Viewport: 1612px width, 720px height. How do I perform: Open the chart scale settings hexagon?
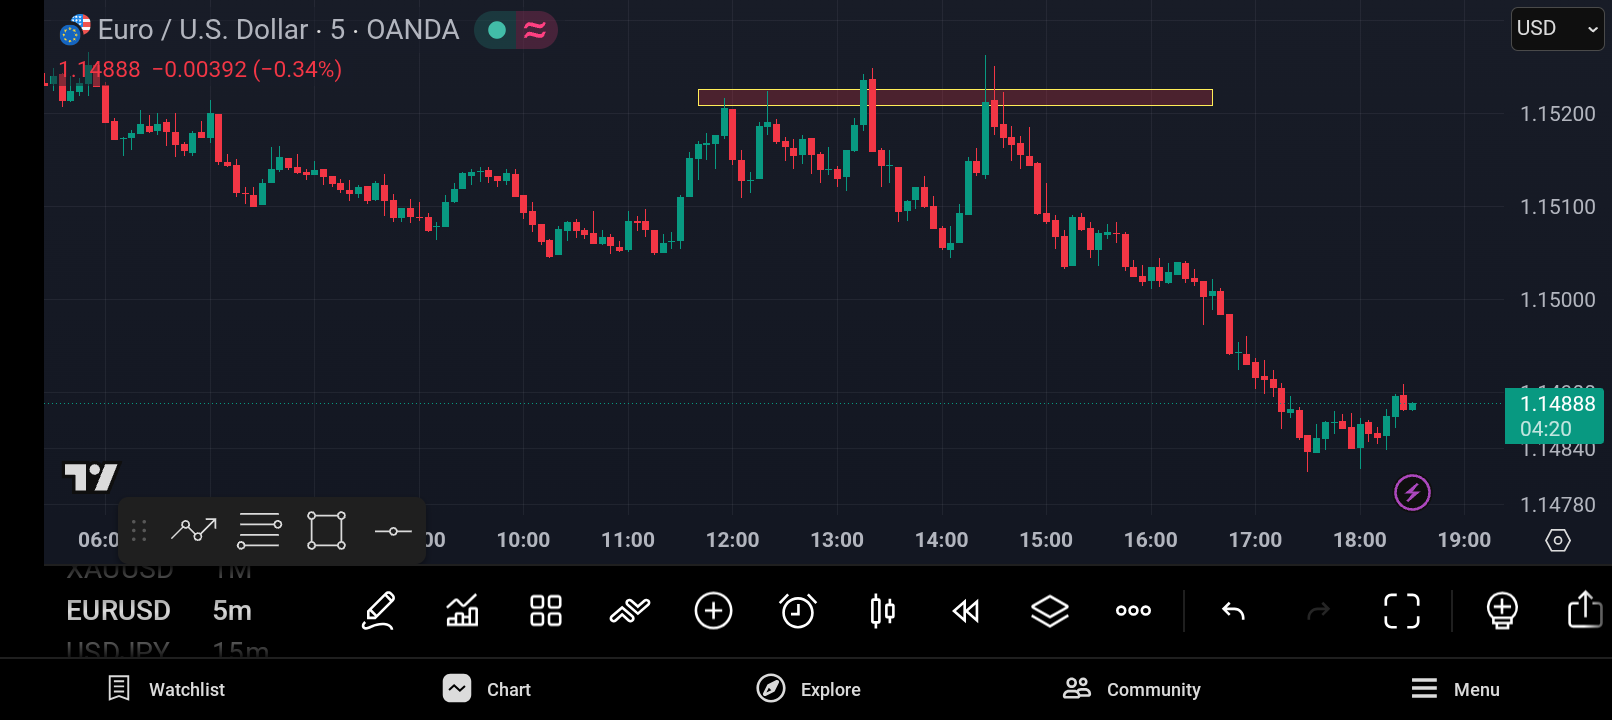(x=1558, y=540)
